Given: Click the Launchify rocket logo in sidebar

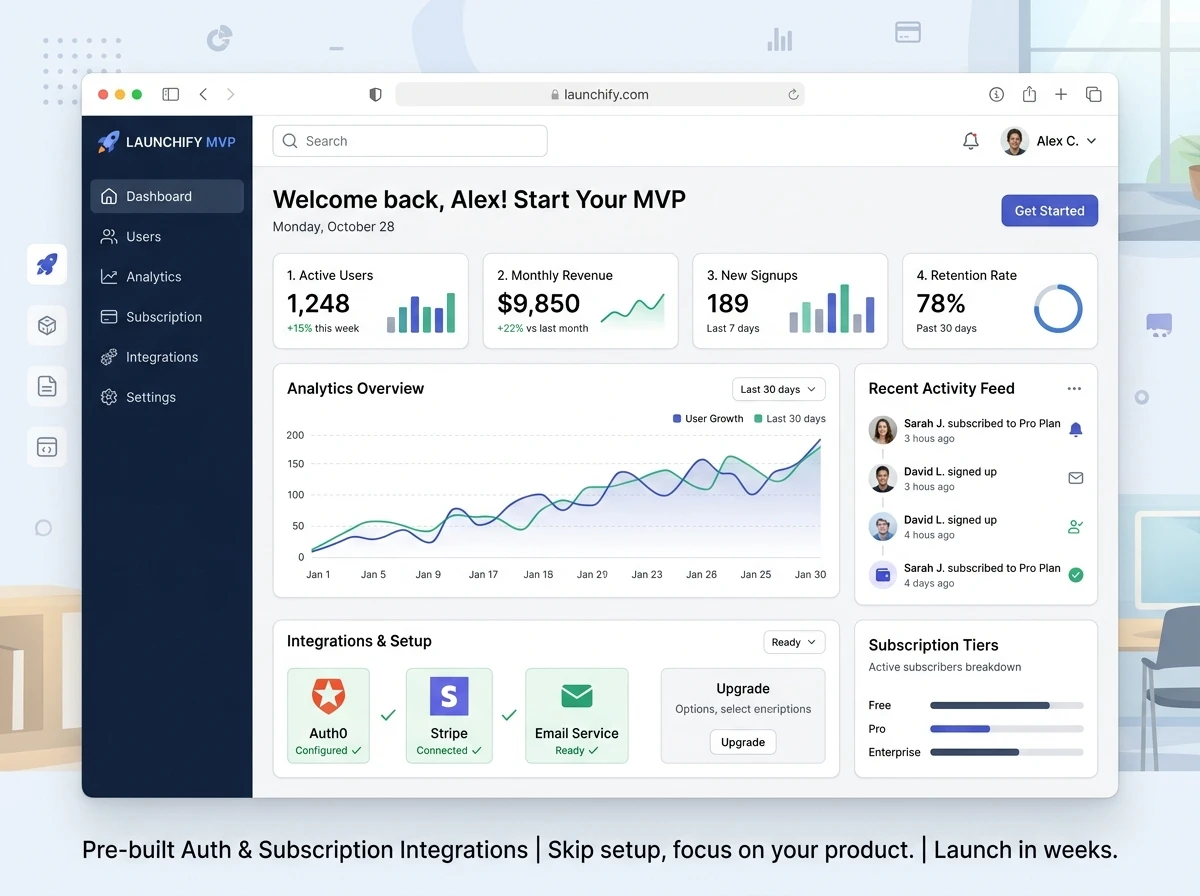Looking at the screenshot, I should click(108, 142).
